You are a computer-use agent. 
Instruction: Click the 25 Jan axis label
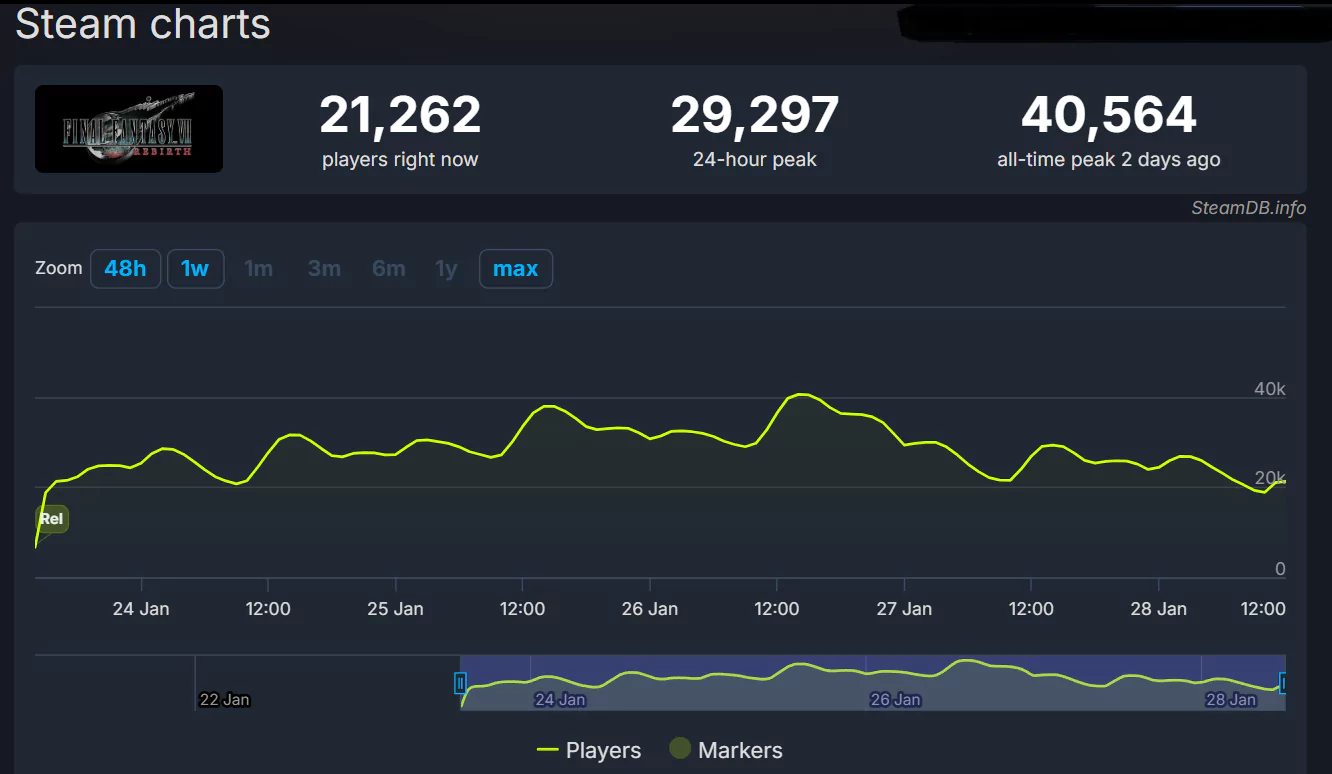[x=395, y=609]
